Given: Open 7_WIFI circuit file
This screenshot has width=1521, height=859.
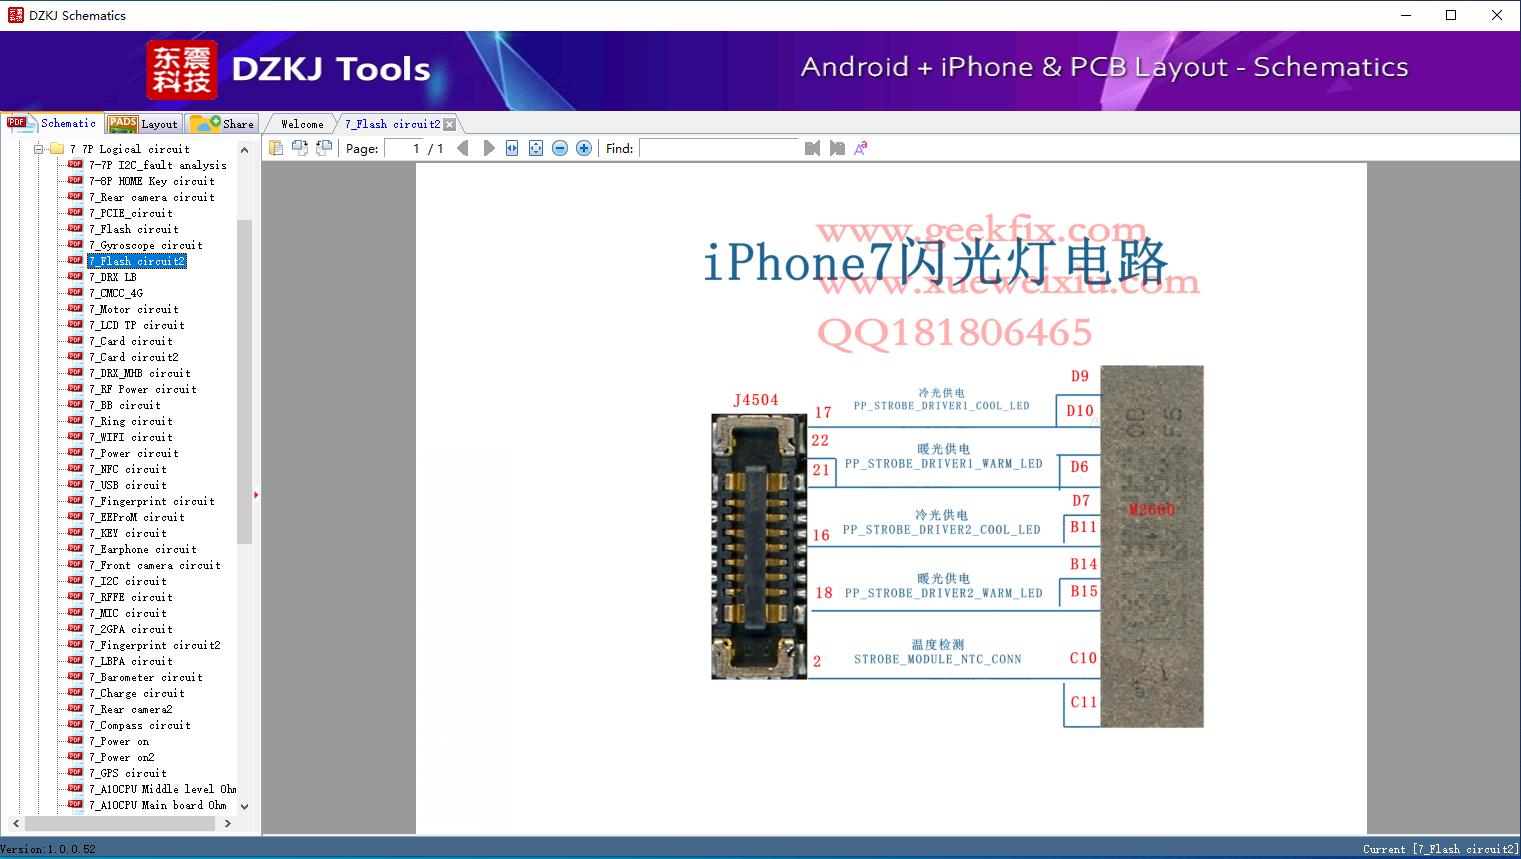Looking at the screenshot, I should (130, 437).
